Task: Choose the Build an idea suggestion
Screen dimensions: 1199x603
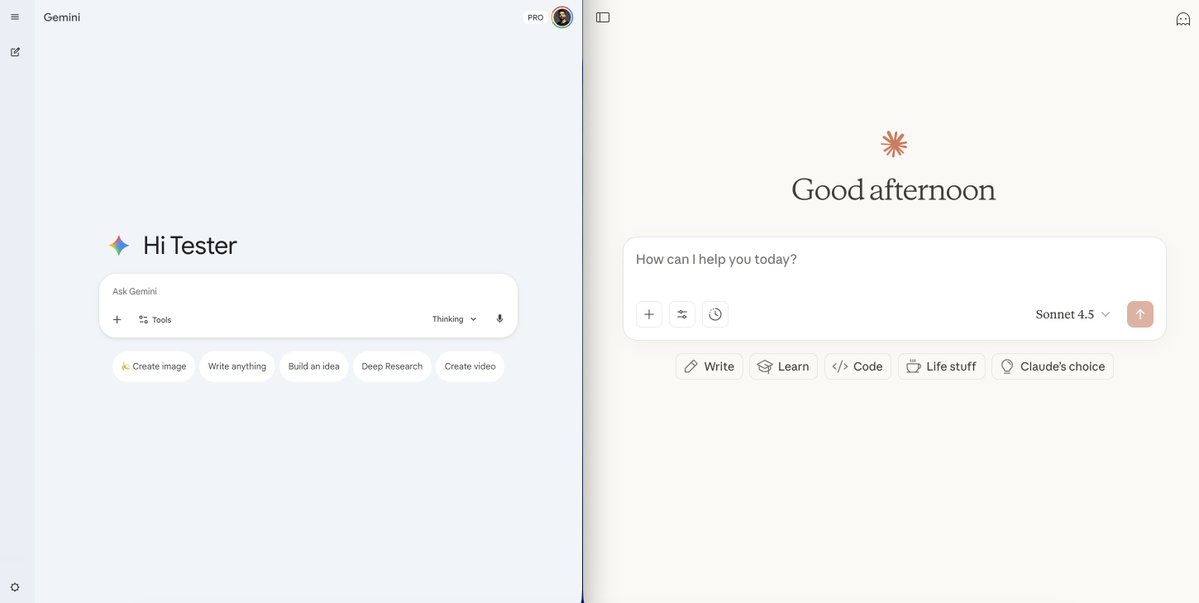Action: coord(314,366)
